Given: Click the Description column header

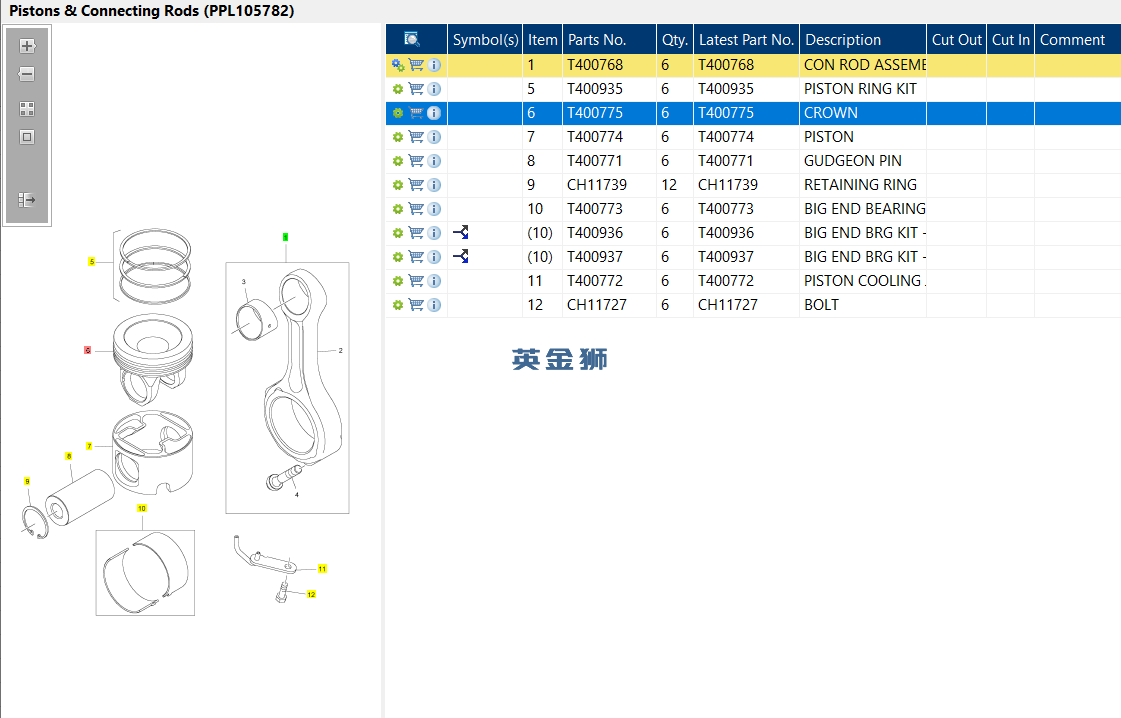Looking at the screenshot, I should [x=863, y=39].
